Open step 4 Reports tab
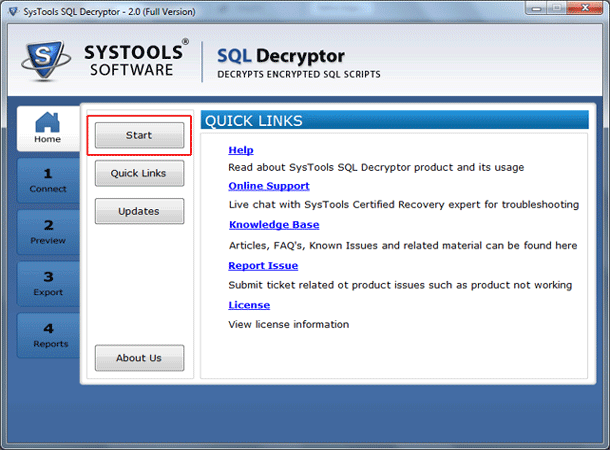This screenshot has height=450, width=610. 48,336
